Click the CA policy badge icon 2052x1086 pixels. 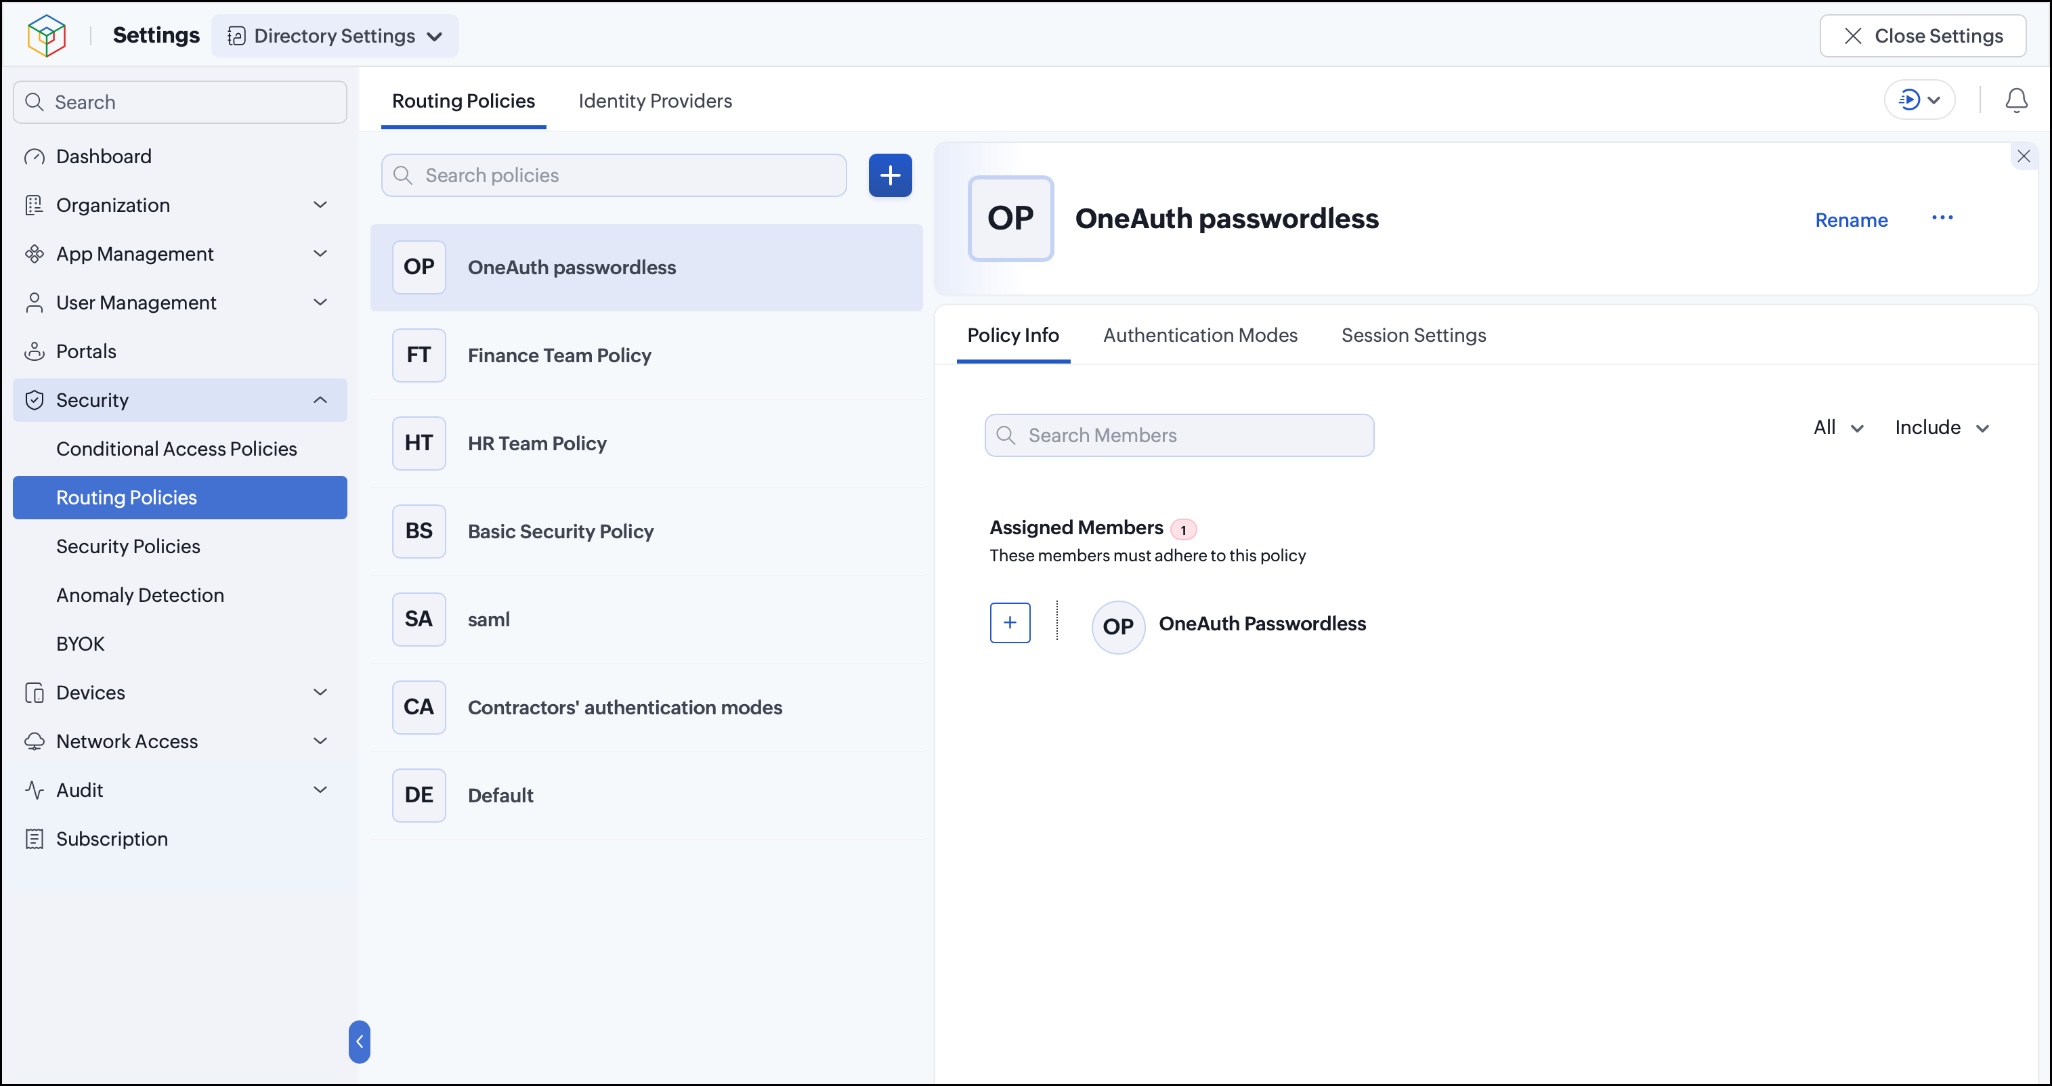[419, 707]
